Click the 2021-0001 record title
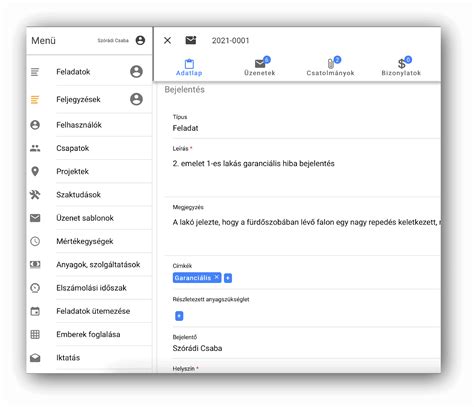Viewport: 474px width, 407px height. [x=230, y=41]
